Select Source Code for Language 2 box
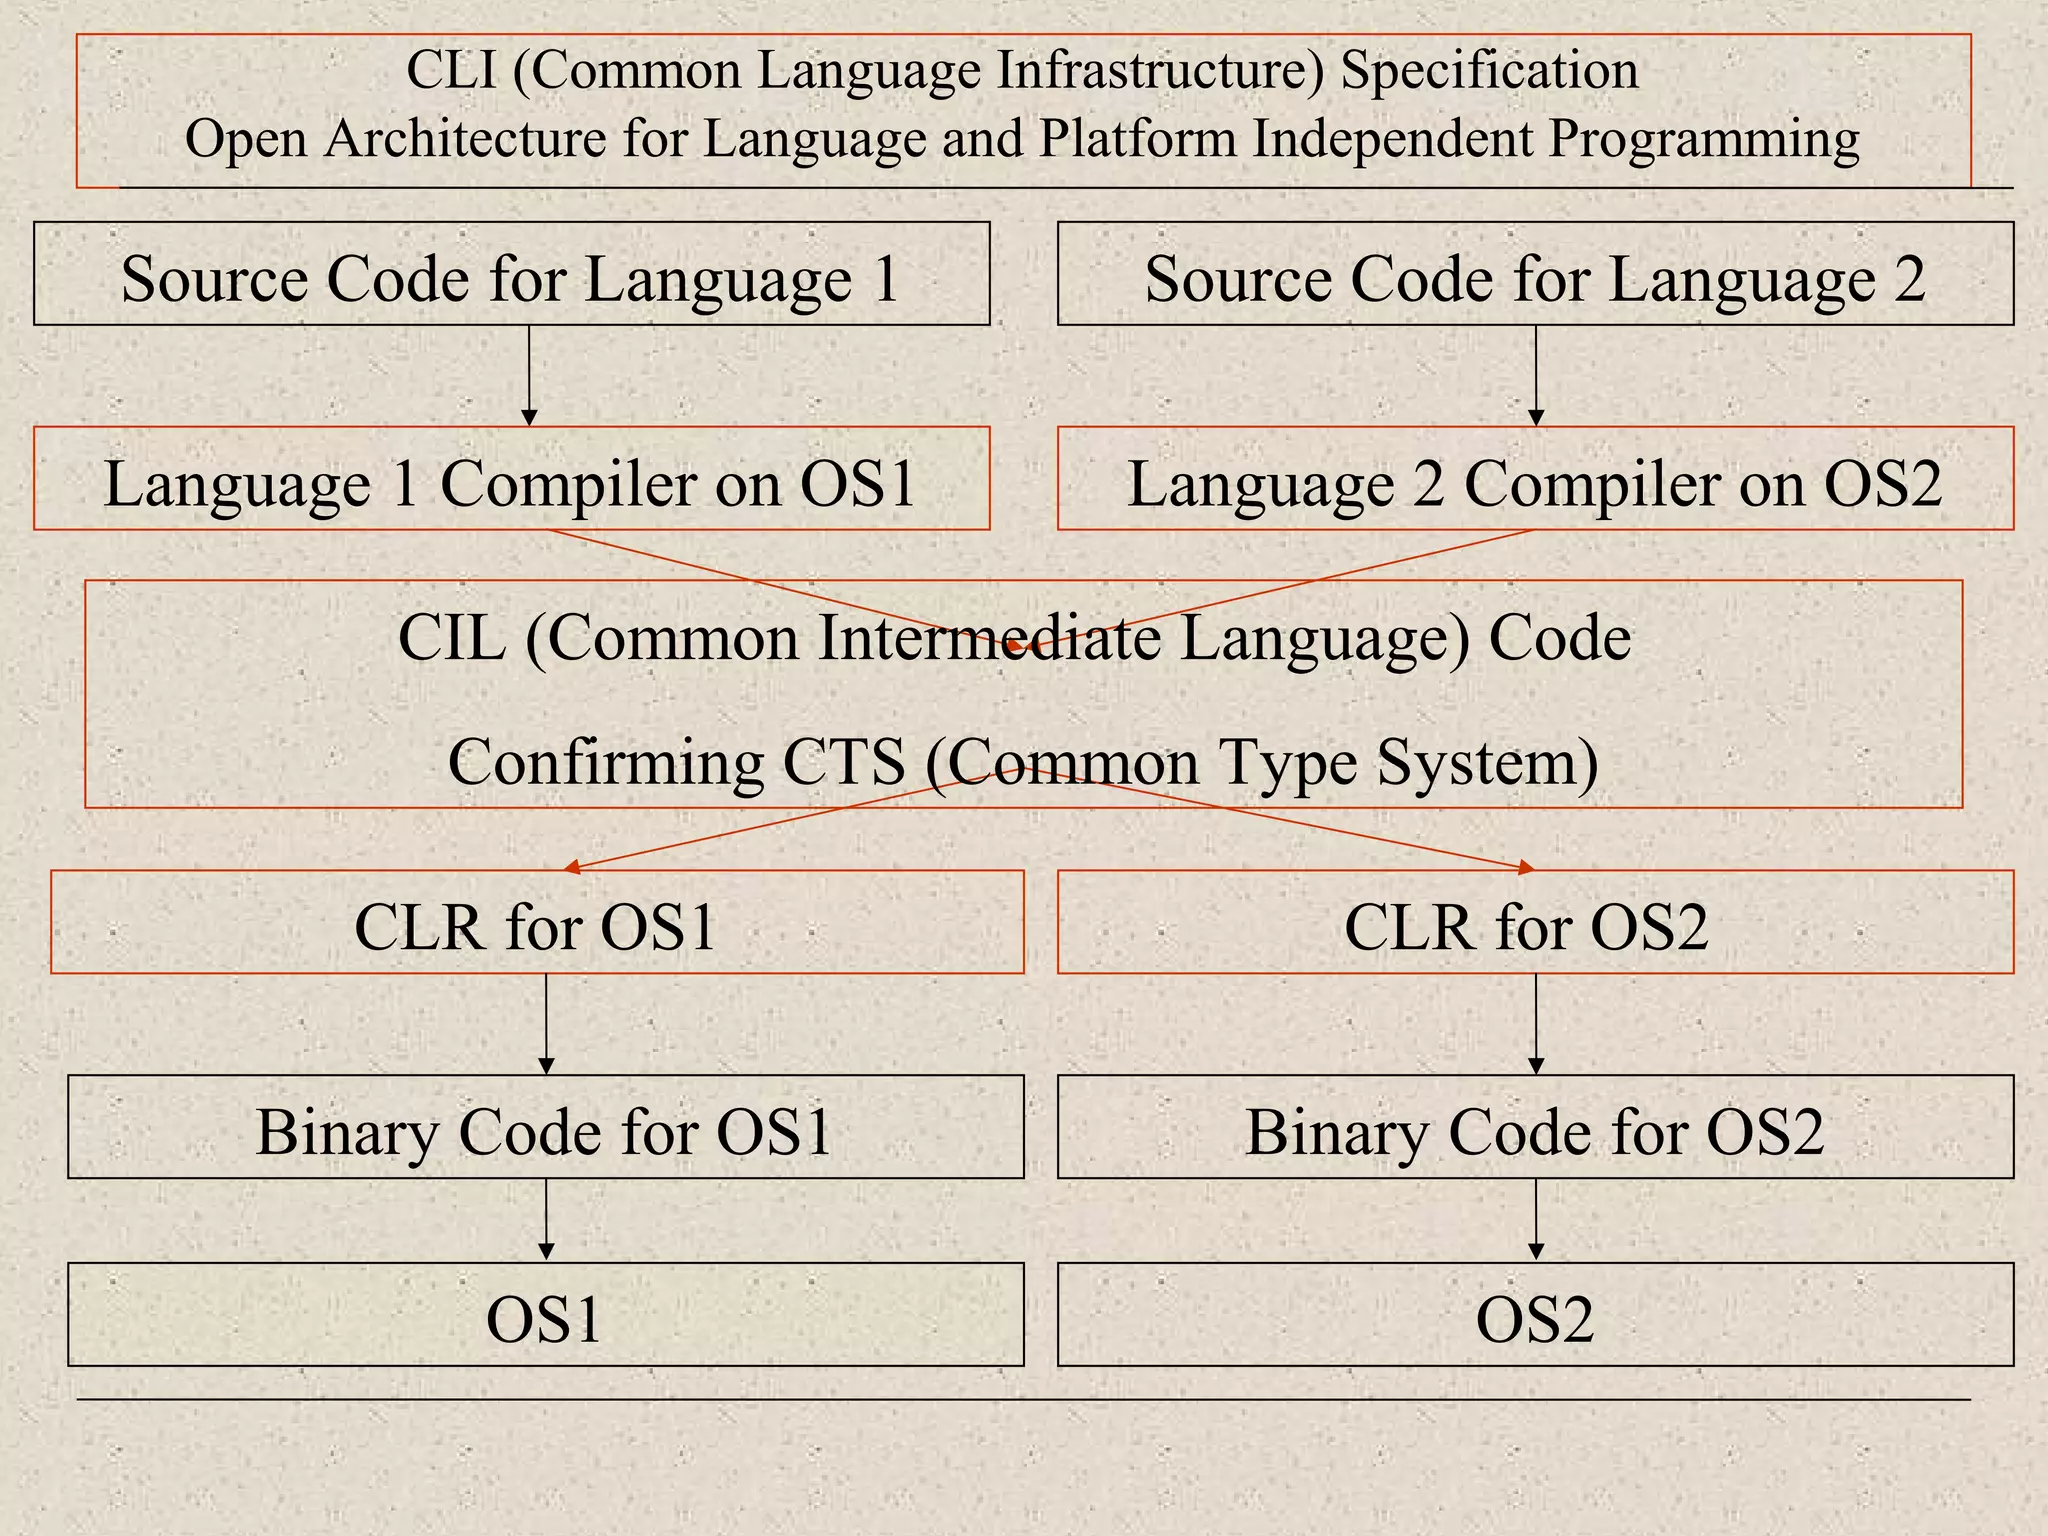Image resolution: width=2048 pixels, height=1536 pixels. pyautogui.click(x=1534, y=276)
